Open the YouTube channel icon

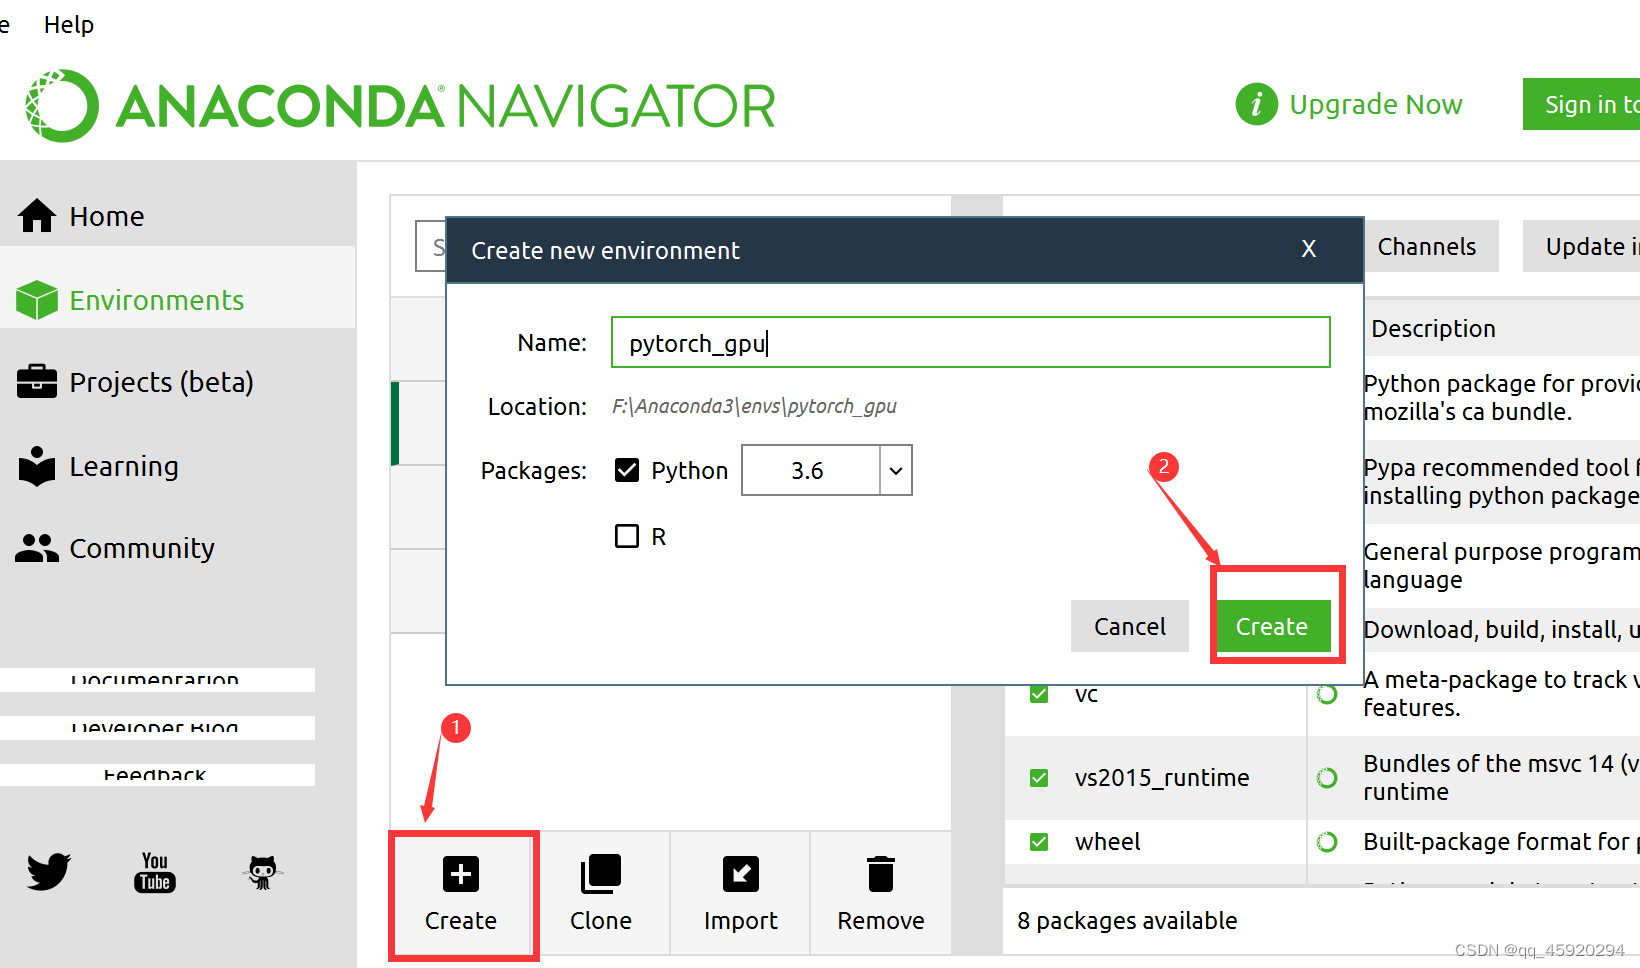[155, 872]
